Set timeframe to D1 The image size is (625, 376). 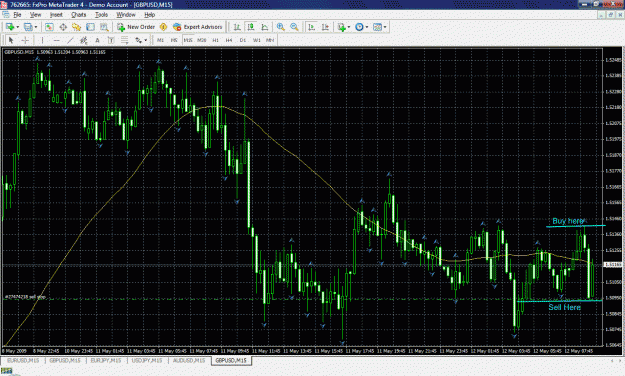243,40
